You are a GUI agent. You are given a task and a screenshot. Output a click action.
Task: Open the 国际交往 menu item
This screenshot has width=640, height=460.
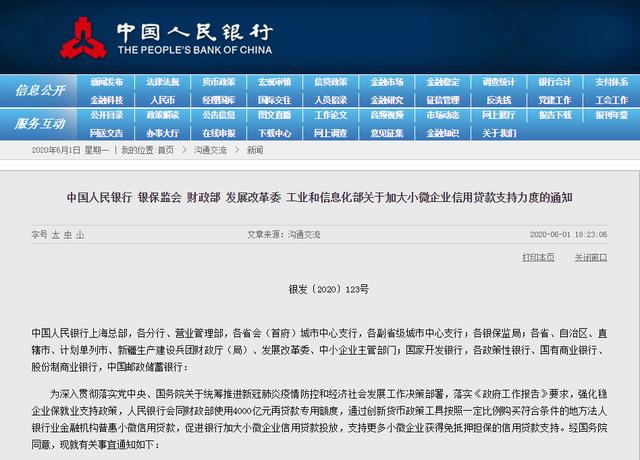click(x=275, y=100)
